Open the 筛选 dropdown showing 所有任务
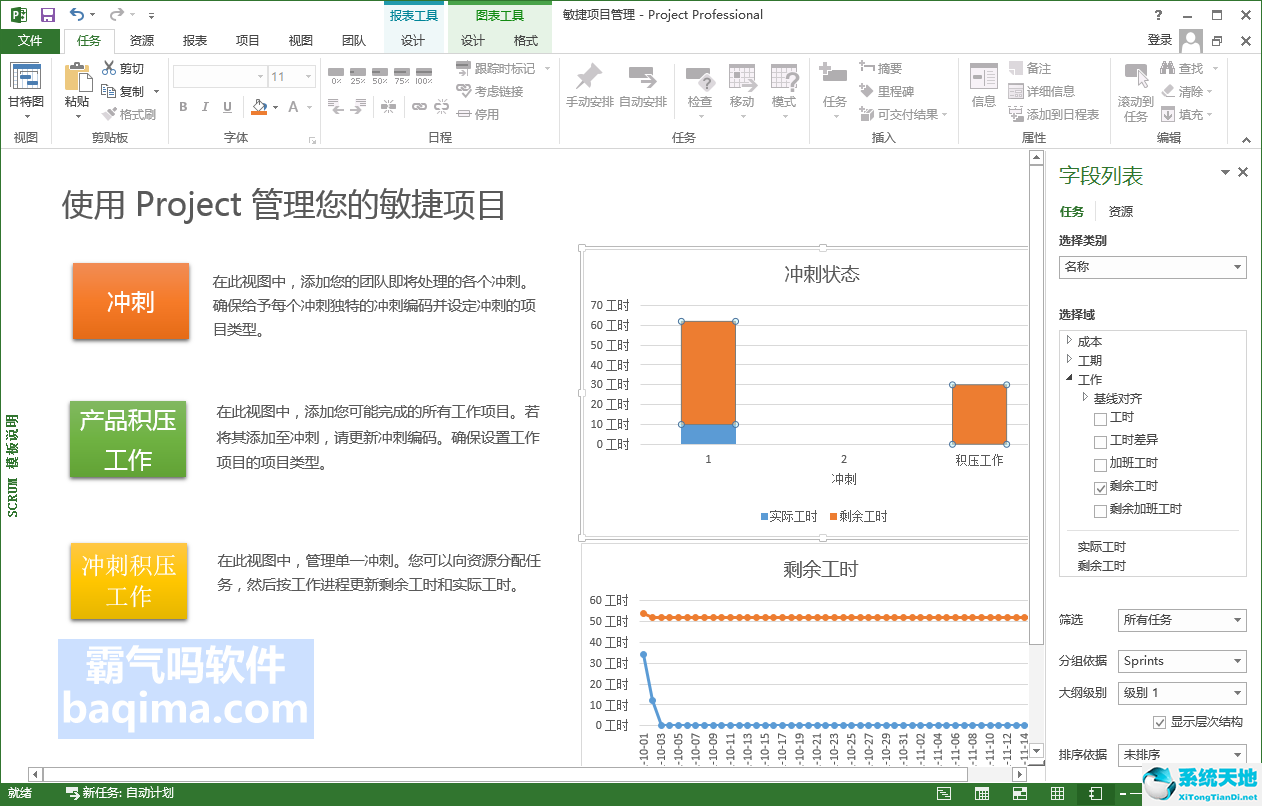 1182,620
